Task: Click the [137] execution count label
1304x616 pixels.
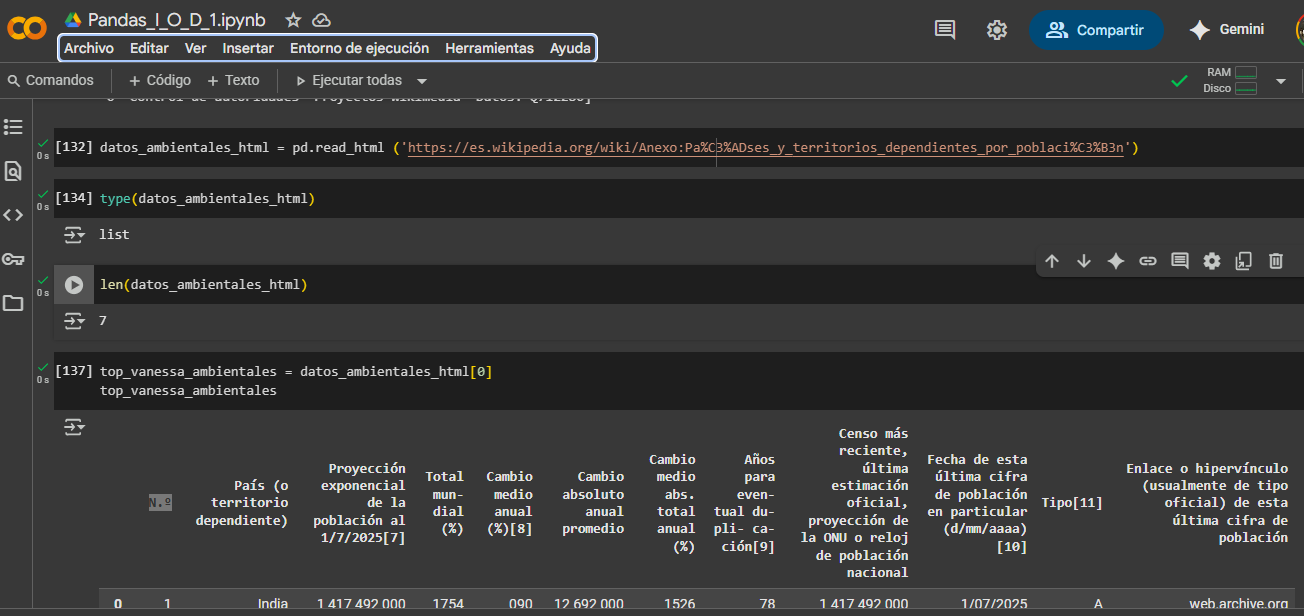Action: (x=74, y=372)
